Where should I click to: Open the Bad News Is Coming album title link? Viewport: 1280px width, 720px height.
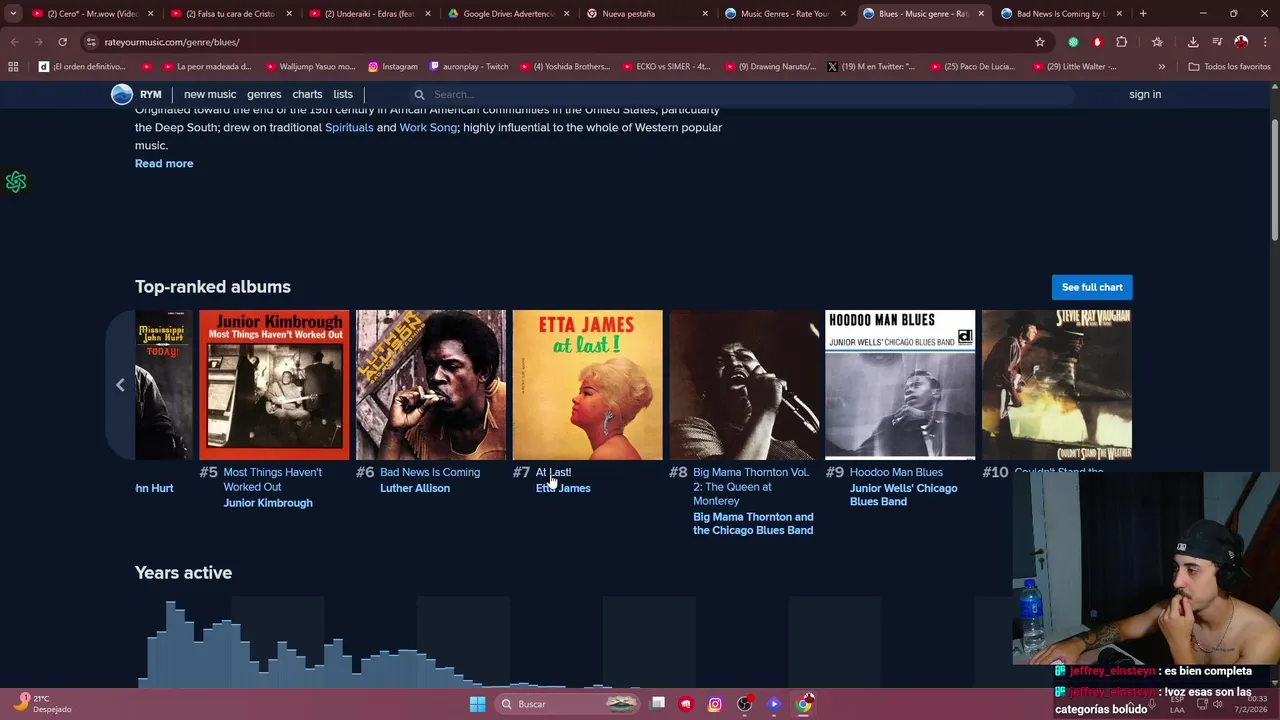click(430, 472)
